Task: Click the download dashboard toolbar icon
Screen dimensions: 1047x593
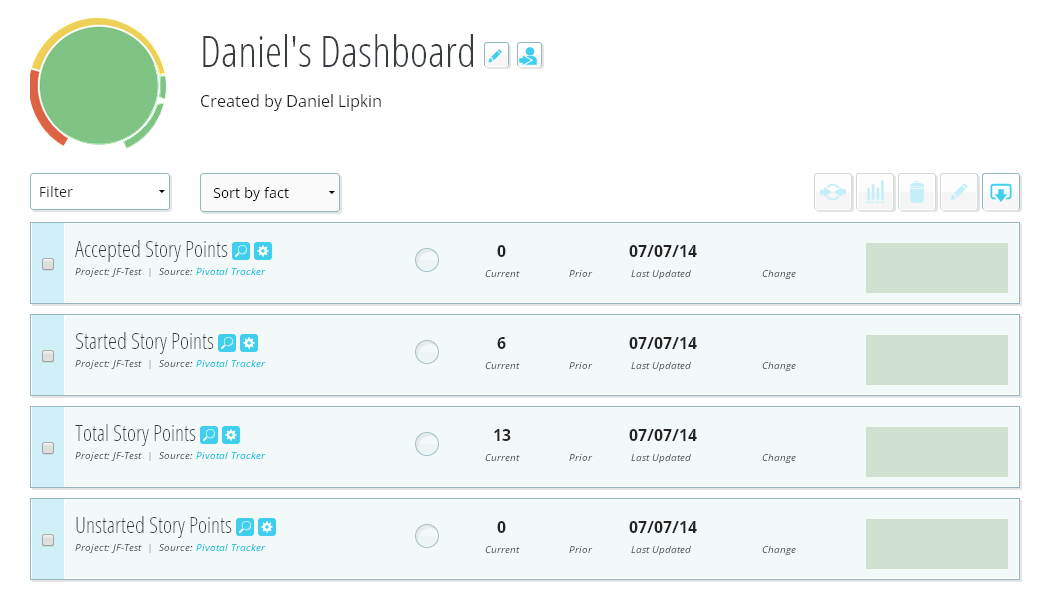Action: coord(1000,192)
